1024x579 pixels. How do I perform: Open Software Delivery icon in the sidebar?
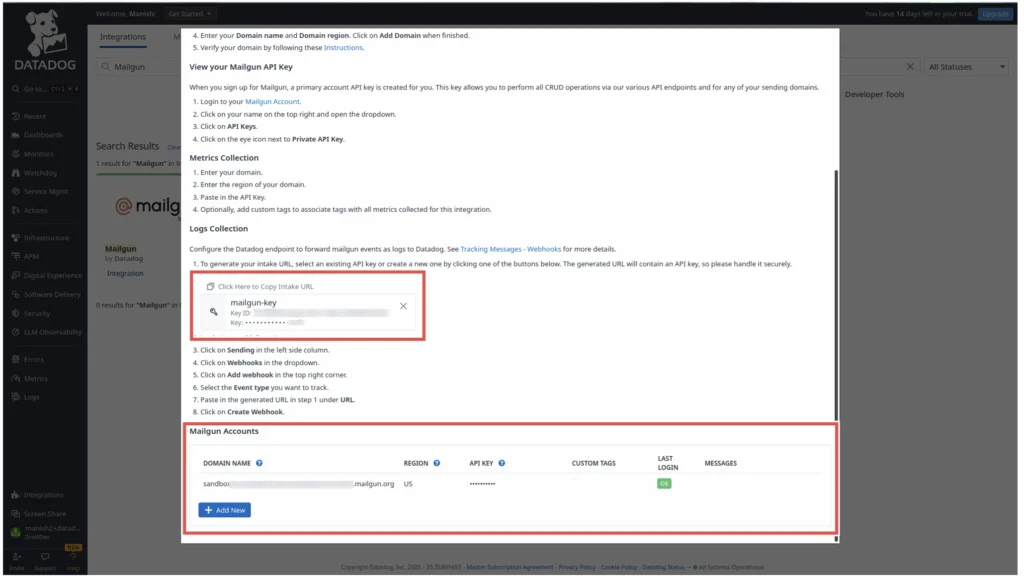coord(16,295)
